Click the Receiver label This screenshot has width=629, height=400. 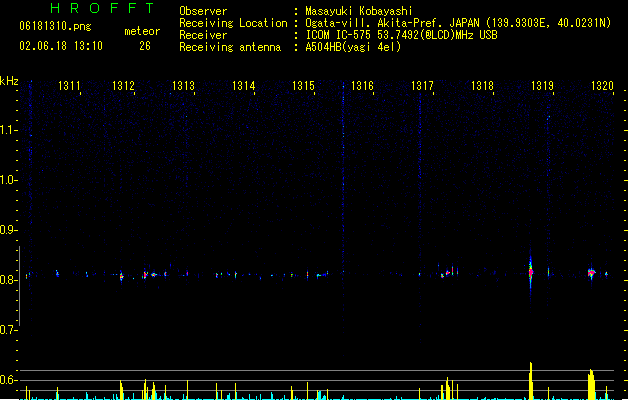(x=203, y=35)
